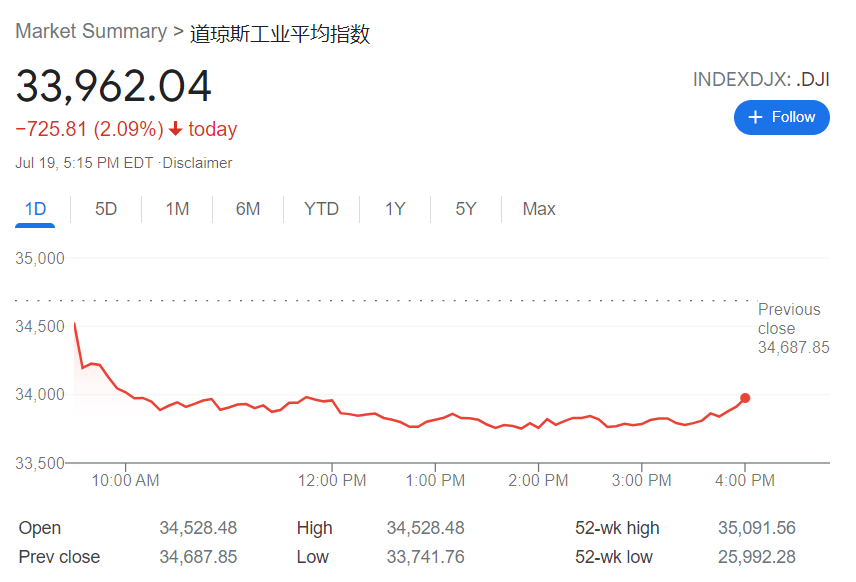Click the 33,962.04 index price
The height and width of the screenshot is (582, 856).
[114, 86]
